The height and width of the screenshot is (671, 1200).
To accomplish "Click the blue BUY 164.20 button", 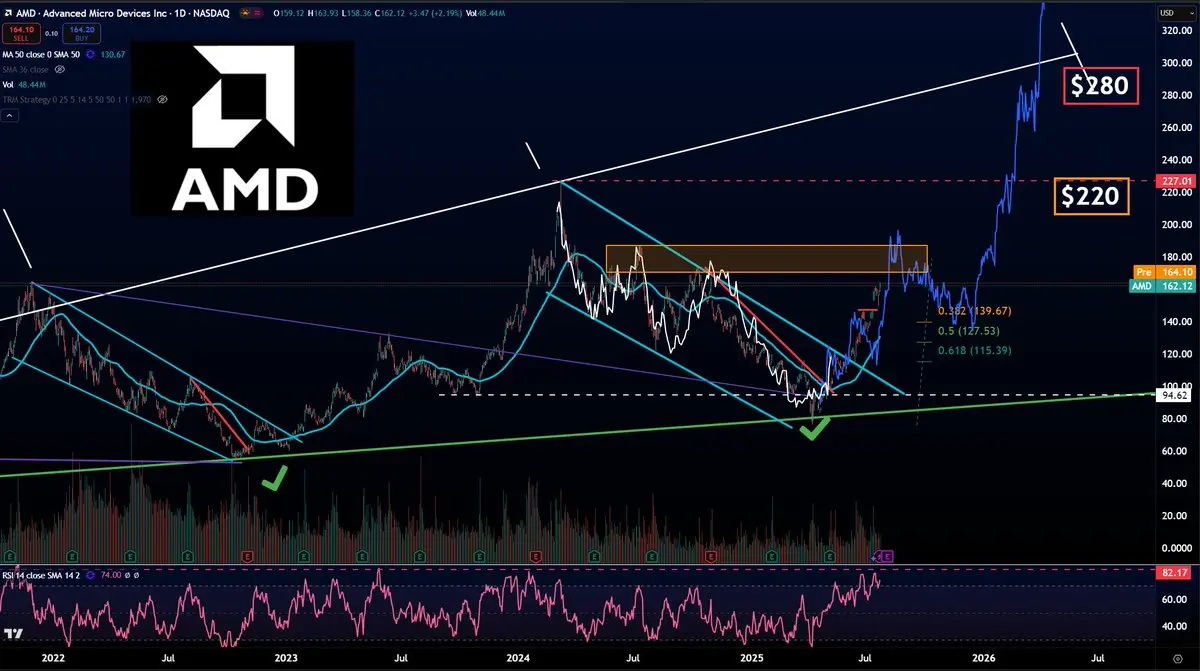I will 81,33.
